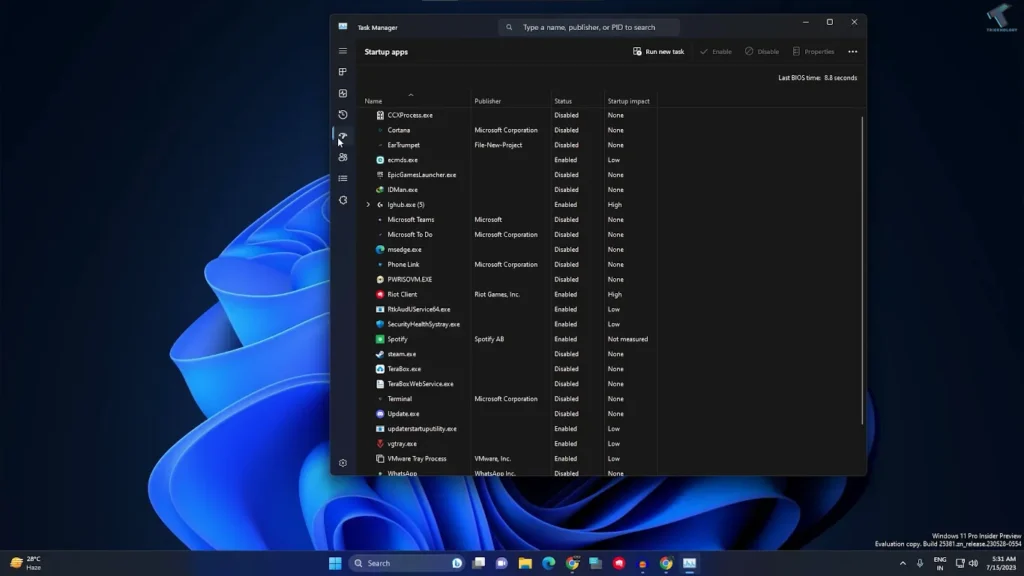Open Task Manager settings via the gear icon
The image size is (1024, 576).
point(343,463)
